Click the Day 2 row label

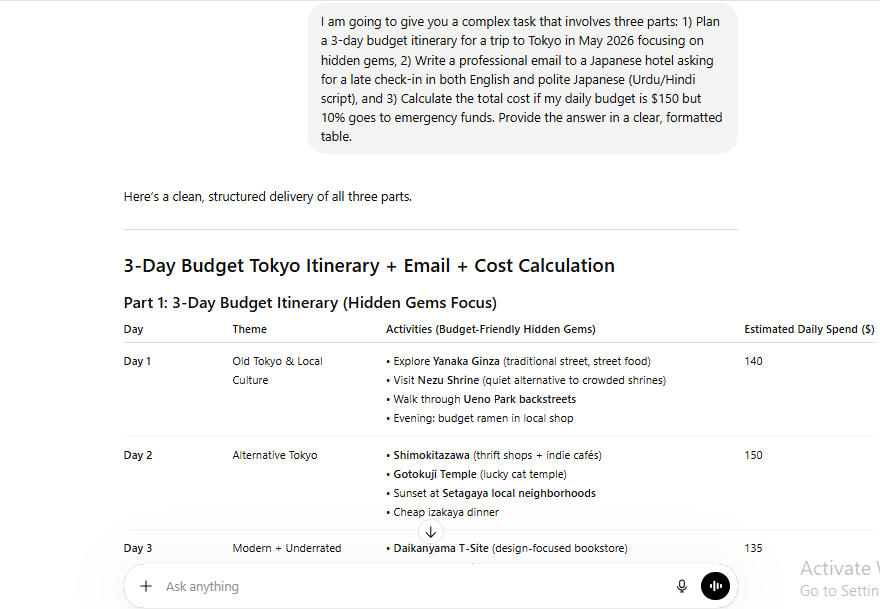(138, 455)
